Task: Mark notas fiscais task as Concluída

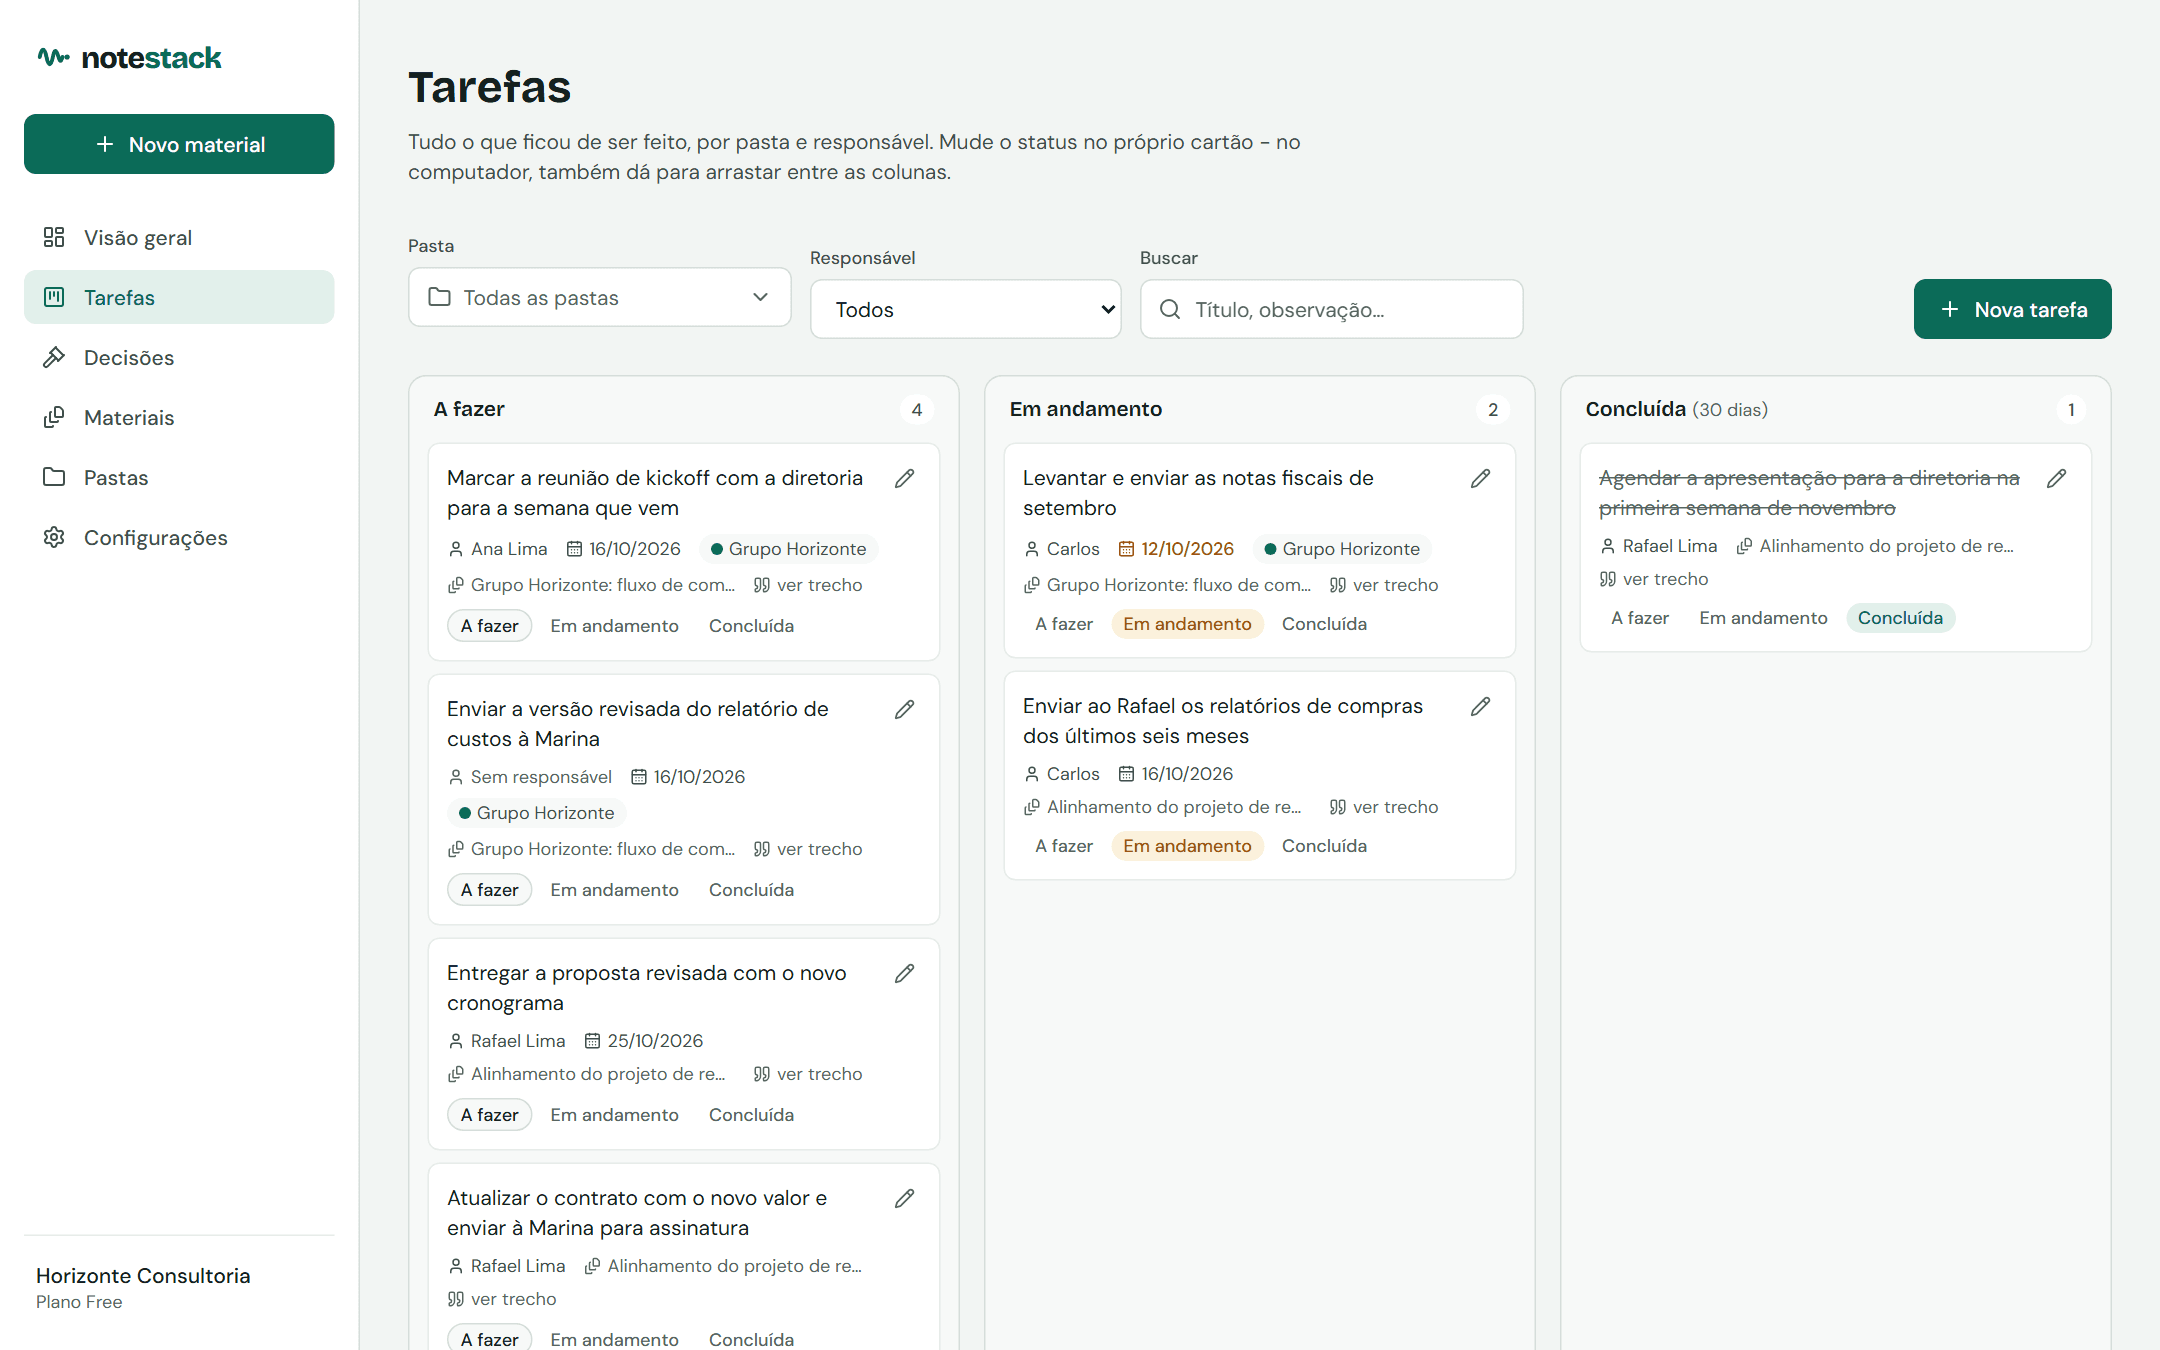Action: coord(1324,624)
